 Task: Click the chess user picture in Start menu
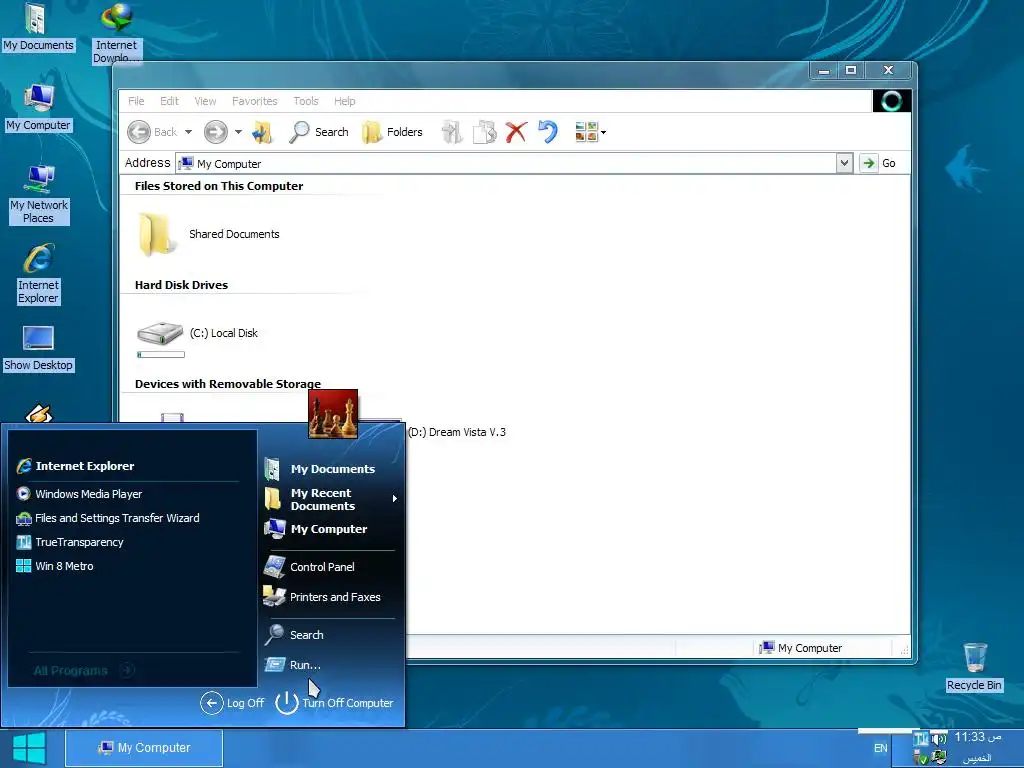333,414
